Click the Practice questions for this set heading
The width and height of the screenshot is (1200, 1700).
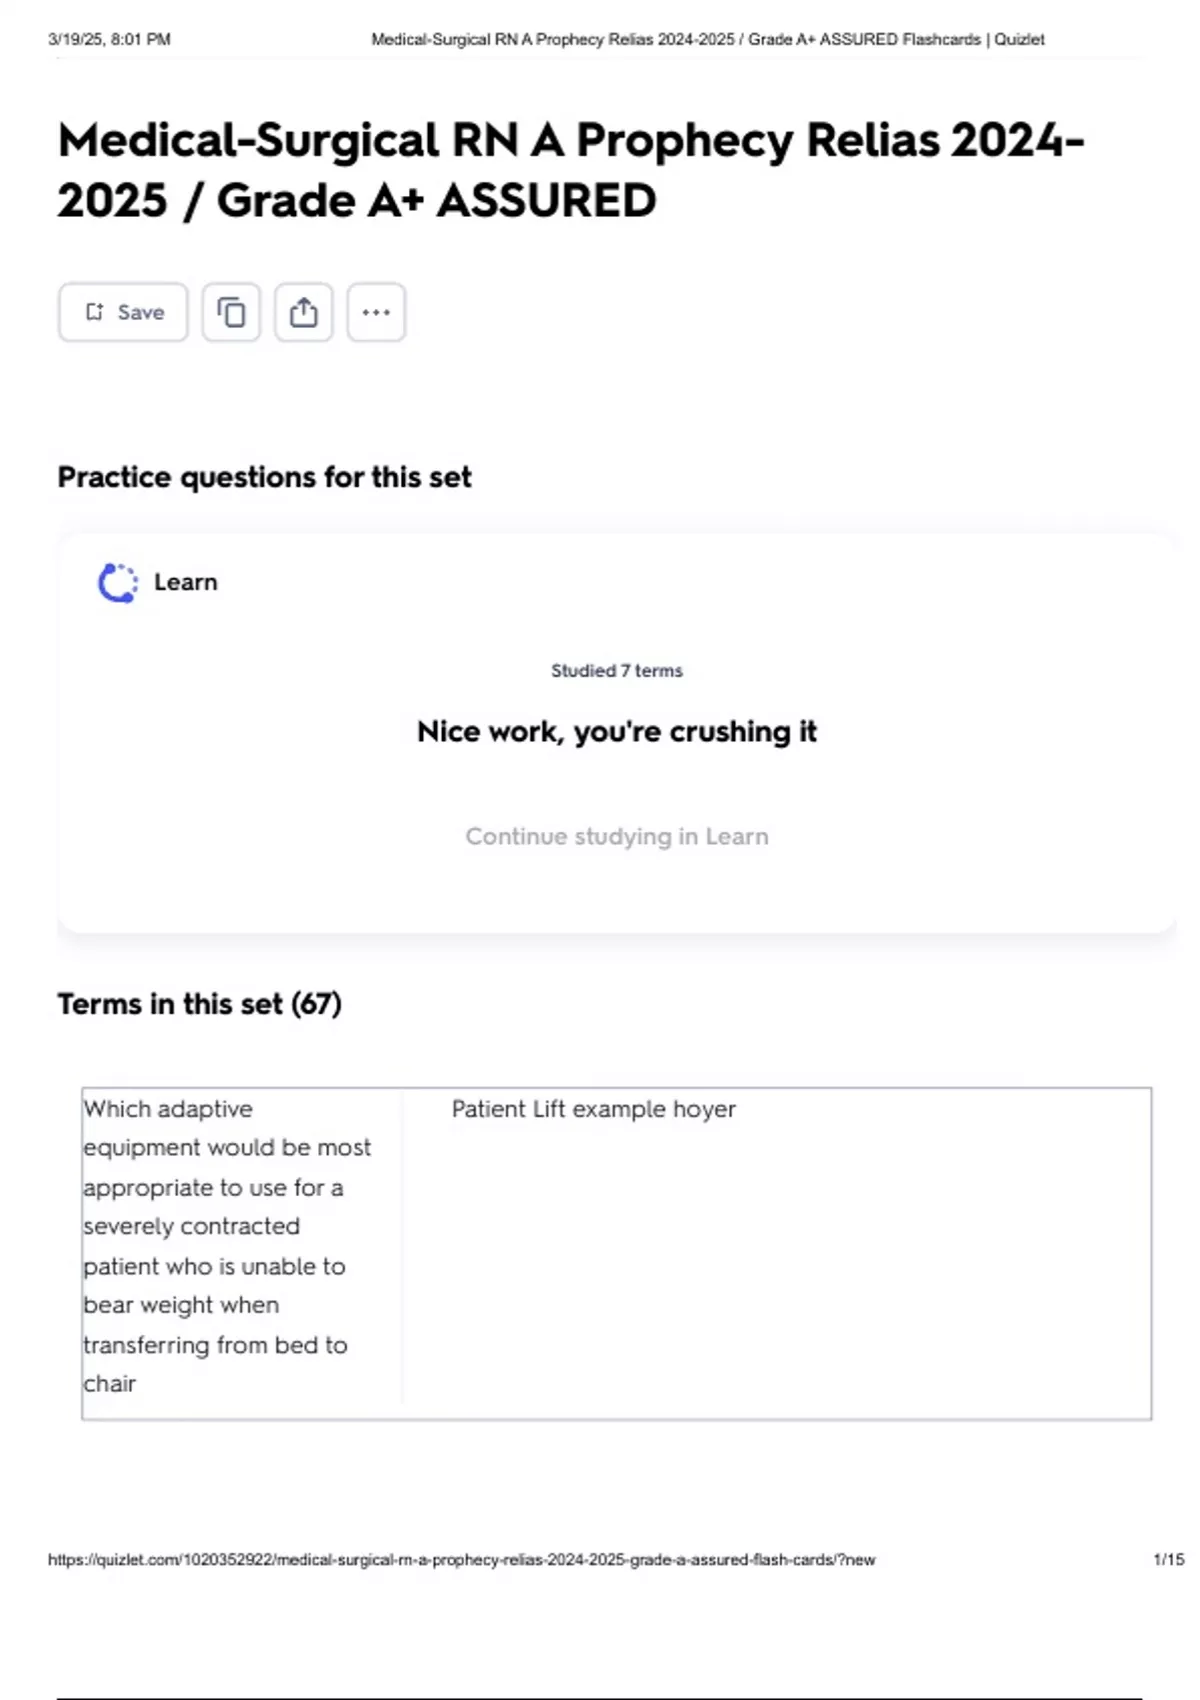point(264,477)
